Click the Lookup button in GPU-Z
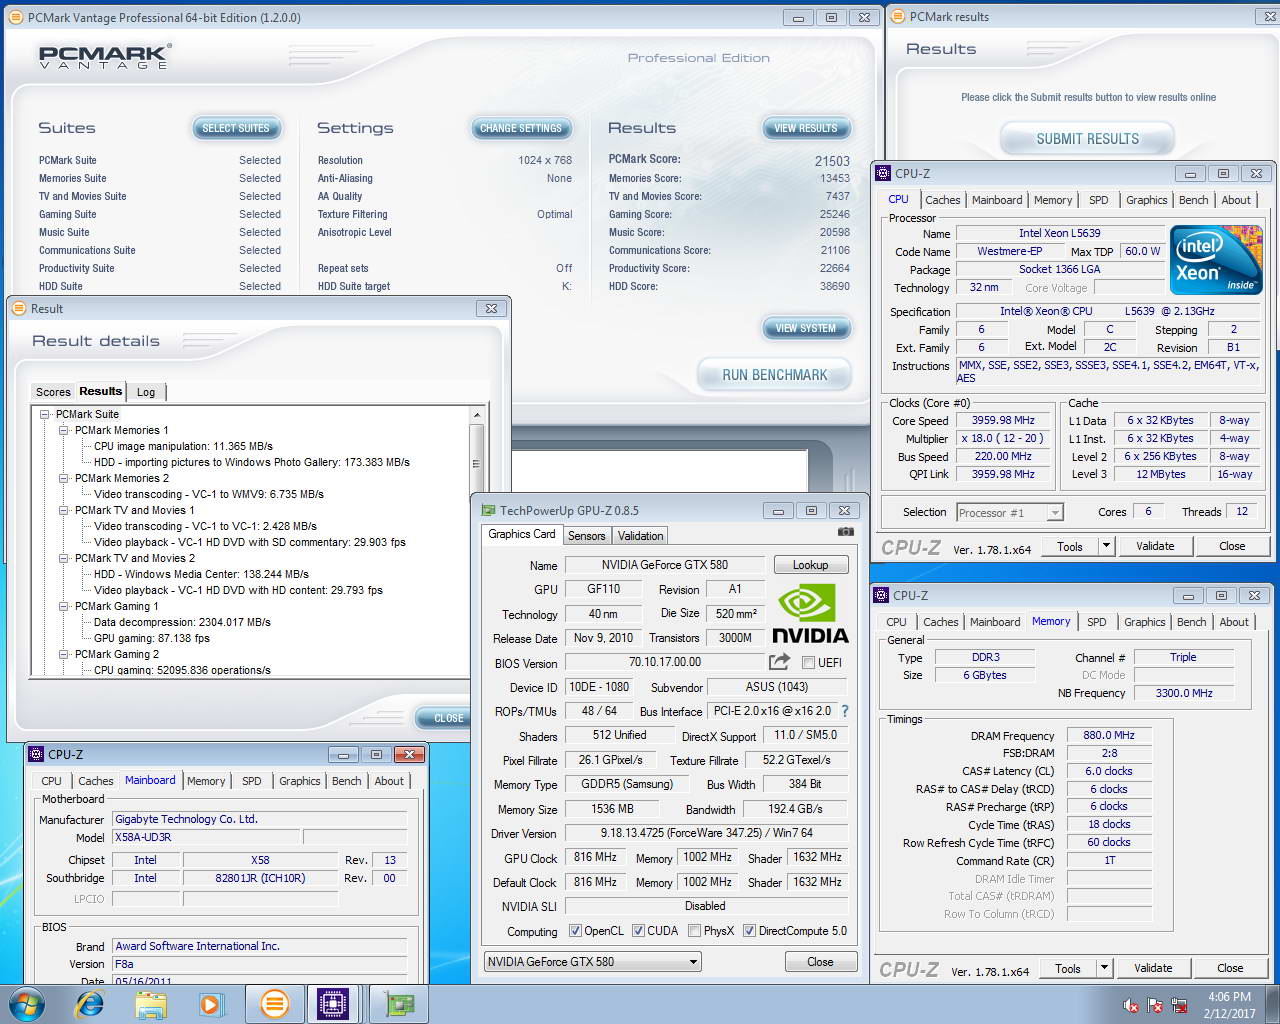The image size is (1280, 1024). tap(811, 565)
